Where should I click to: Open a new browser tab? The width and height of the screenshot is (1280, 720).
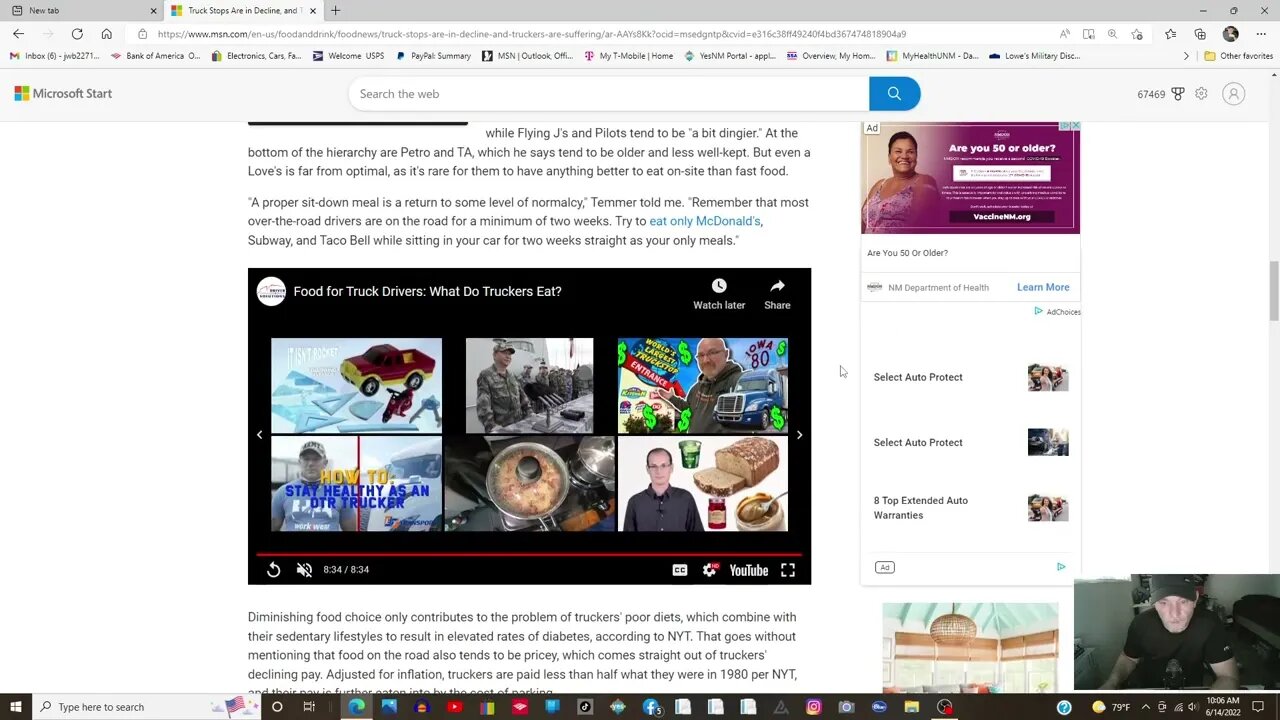[335, 11]
